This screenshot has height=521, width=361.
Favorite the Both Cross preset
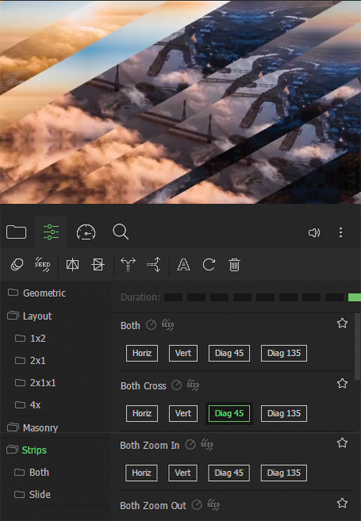(x=342, y=384)
